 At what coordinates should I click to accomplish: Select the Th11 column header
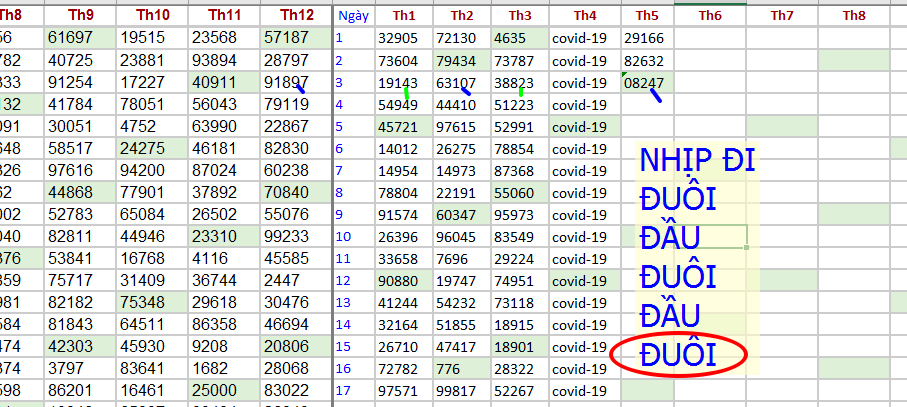point(224,16)
